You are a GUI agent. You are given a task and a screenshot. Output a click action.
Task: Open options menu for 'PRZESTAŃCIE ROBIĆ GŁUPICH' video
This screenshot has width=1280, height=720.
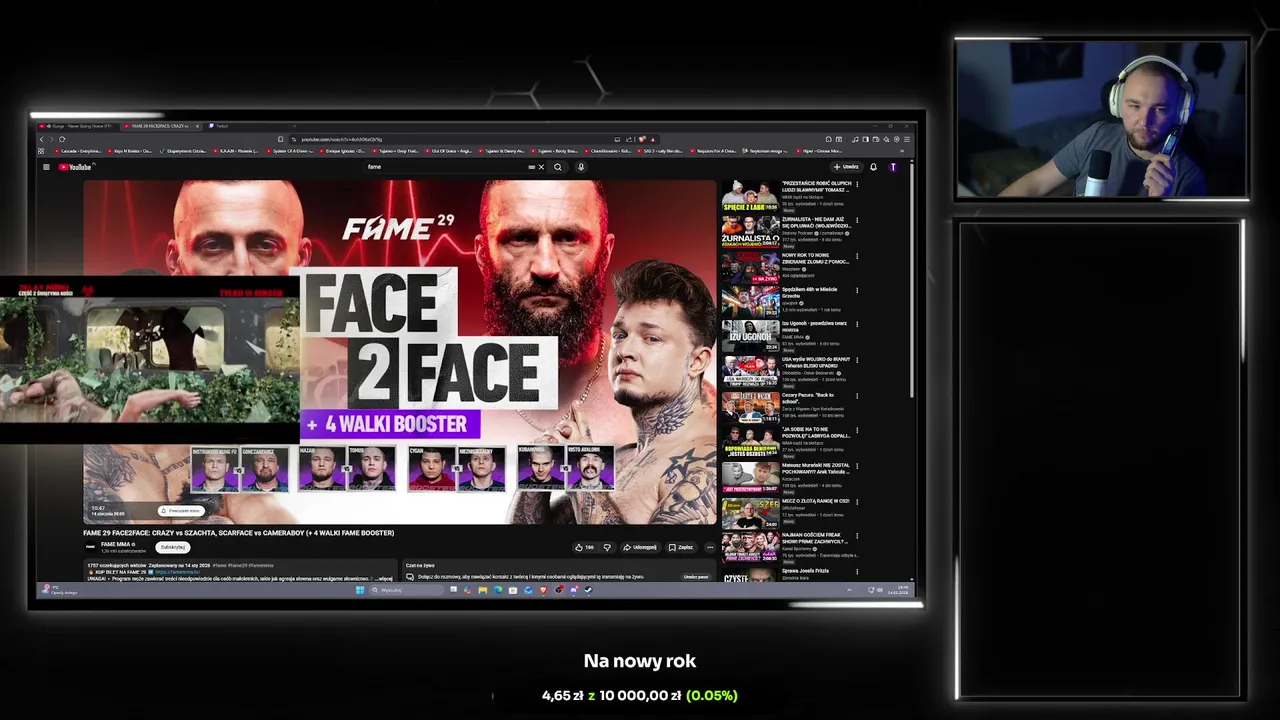click(857, 185)
